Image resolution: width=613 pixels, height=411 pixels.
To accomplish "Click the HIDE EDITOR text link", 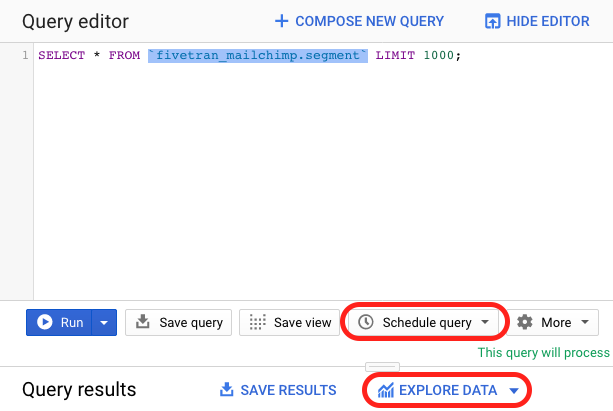I will tap(548, 21).
